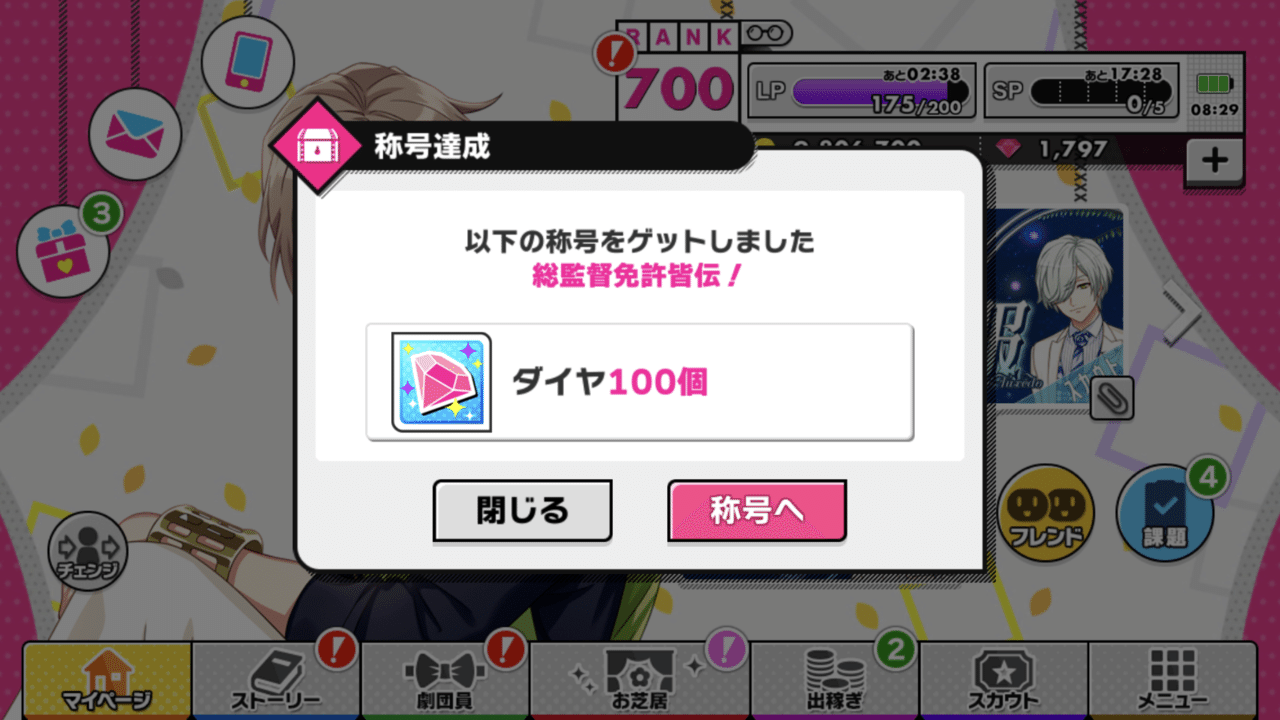Open the smartphone icon bubble
The image size is (1280, 720).
pos(247,62)
